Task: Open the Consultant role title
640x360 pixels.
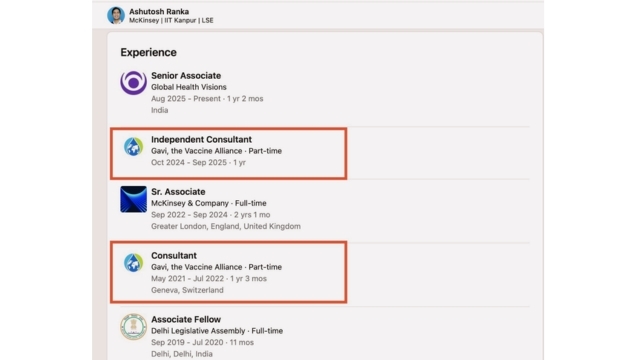Action: 174,256
